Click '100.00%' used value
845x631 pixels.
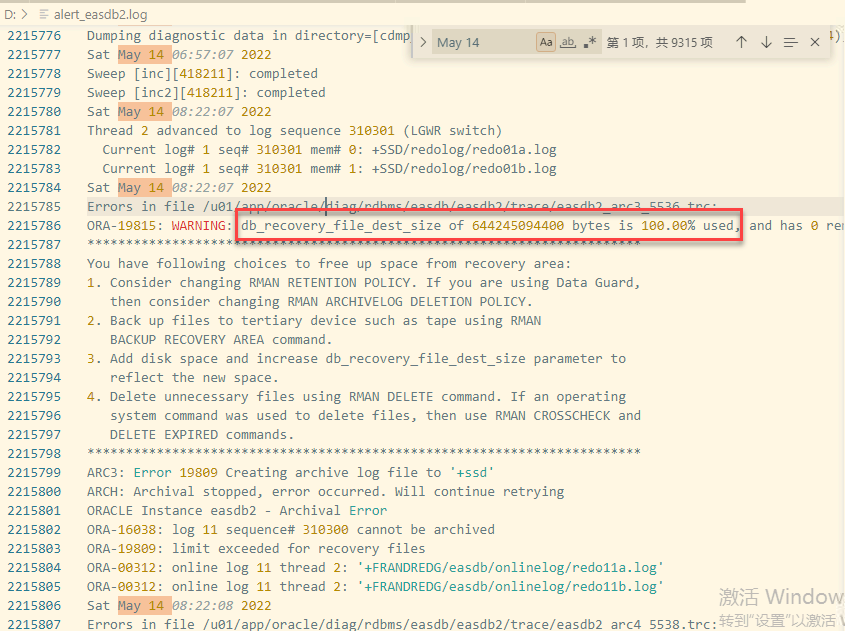click(x=668, y=226)
